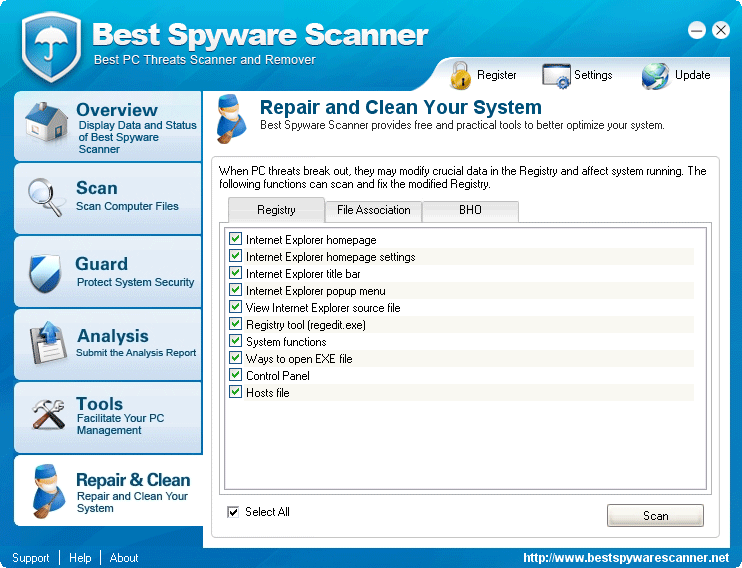Select the Internet Explorer popup menu label
The image size is (742, 568).
(x=316, y=291)
